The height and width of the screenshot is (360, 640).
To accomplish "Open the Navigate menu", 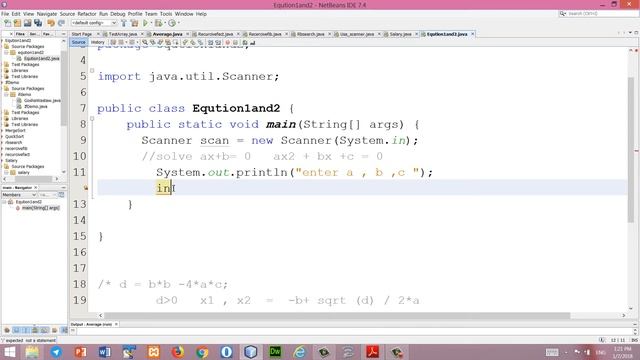I will pos(47,14).
